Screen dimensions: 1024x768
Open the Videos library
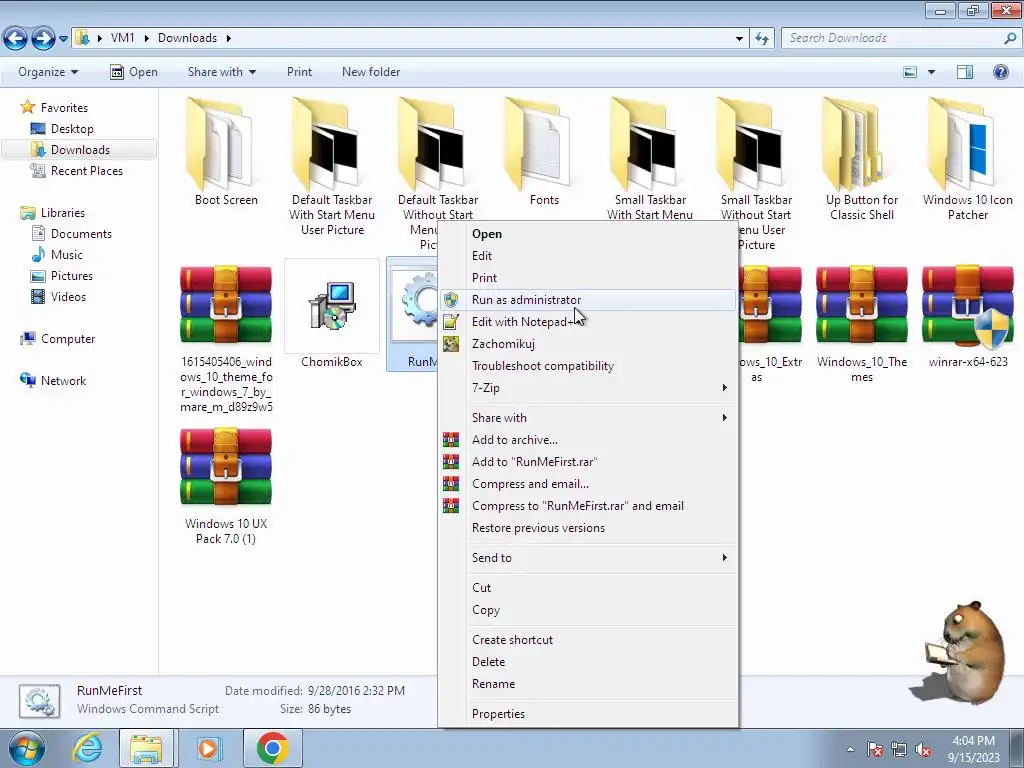(58, 296)
